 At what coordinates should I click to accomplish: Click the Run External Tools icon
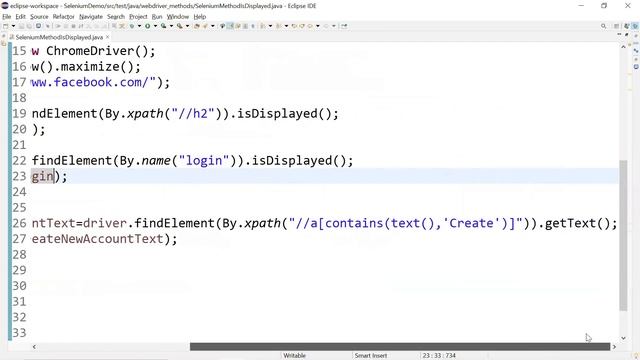[x=179, y=26]
